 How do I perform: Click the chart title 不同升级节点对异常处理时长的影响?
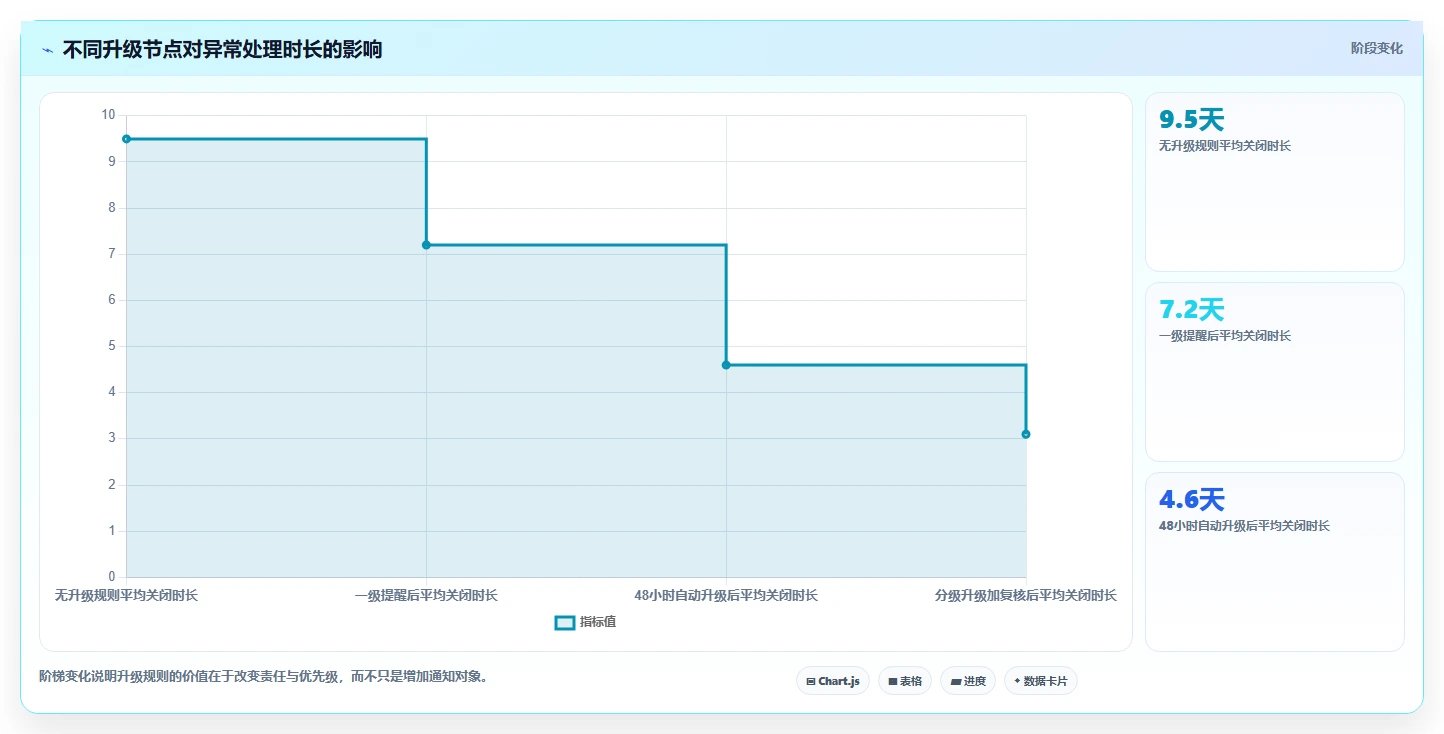pos(222,49)
